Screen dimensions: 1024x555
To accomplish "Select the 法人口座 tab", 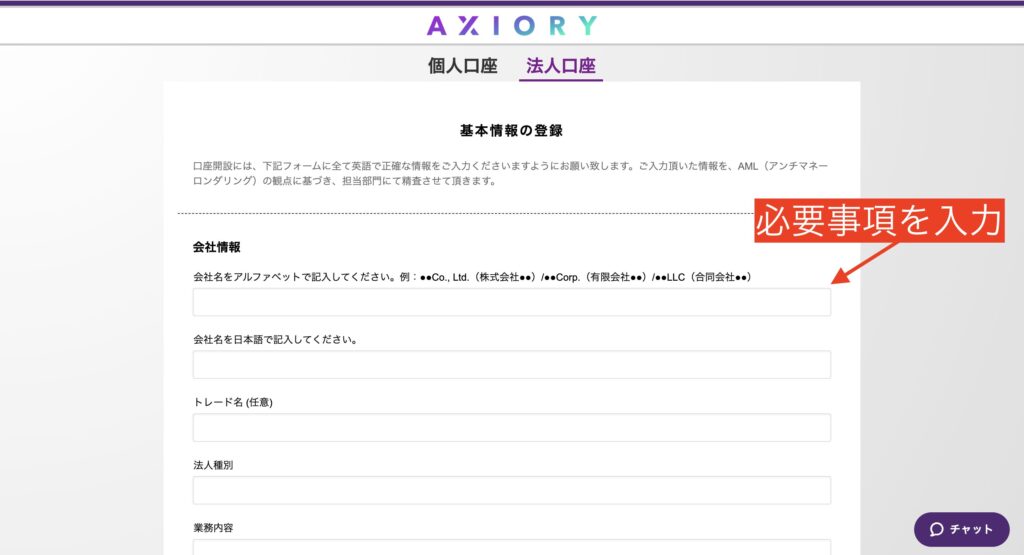I will tap(561, 66).
